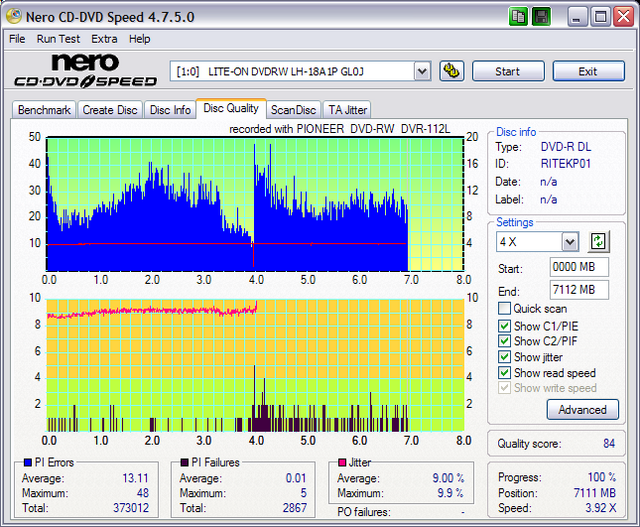Open the Extra menu
The width and height of the screenshot is (640, 527).
click(x=104, y=39)
